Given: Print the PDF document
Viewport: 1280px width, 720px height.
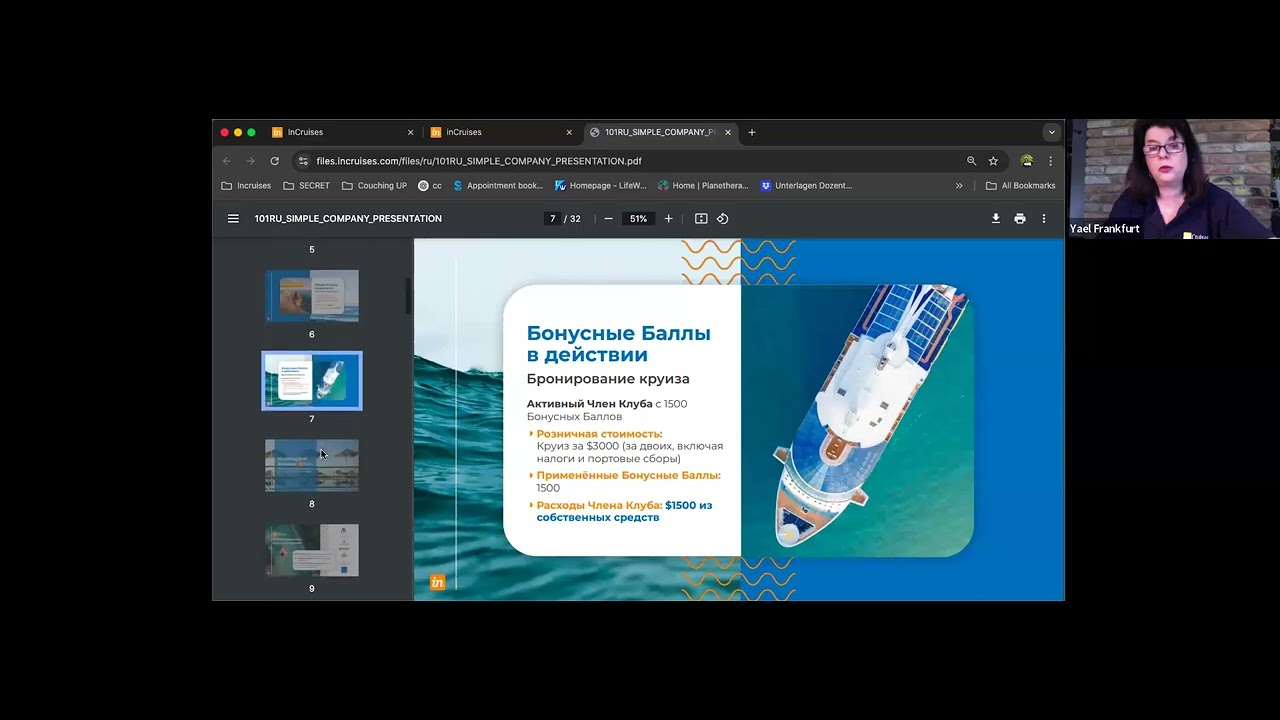Looking at the screenshot, I should [1020, 219].
